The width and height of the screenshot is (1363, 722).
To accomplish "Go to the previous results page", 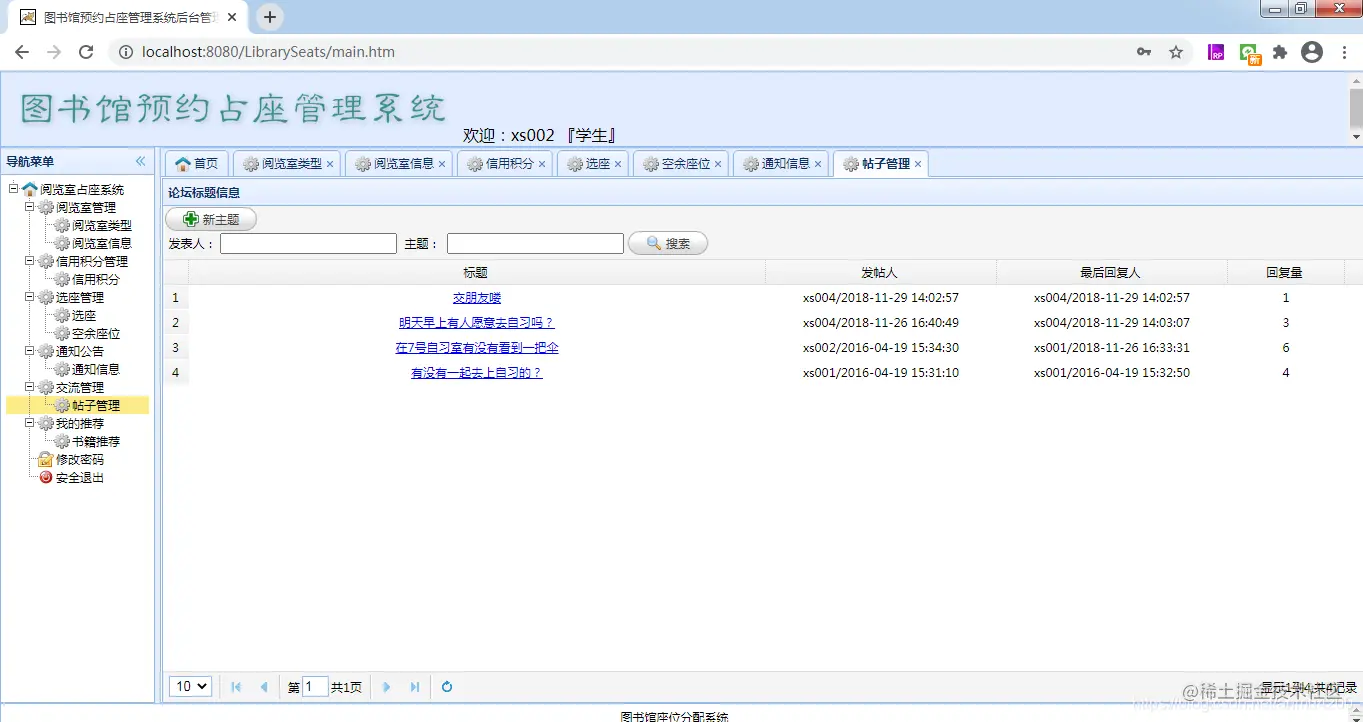I will (264, 687).
